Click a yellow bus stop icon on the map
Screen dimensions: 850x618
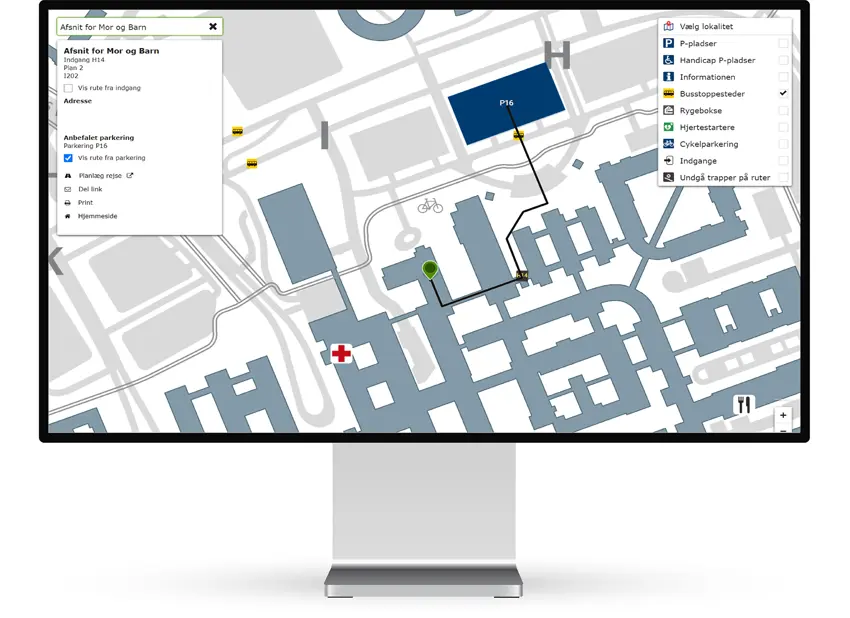238,129
